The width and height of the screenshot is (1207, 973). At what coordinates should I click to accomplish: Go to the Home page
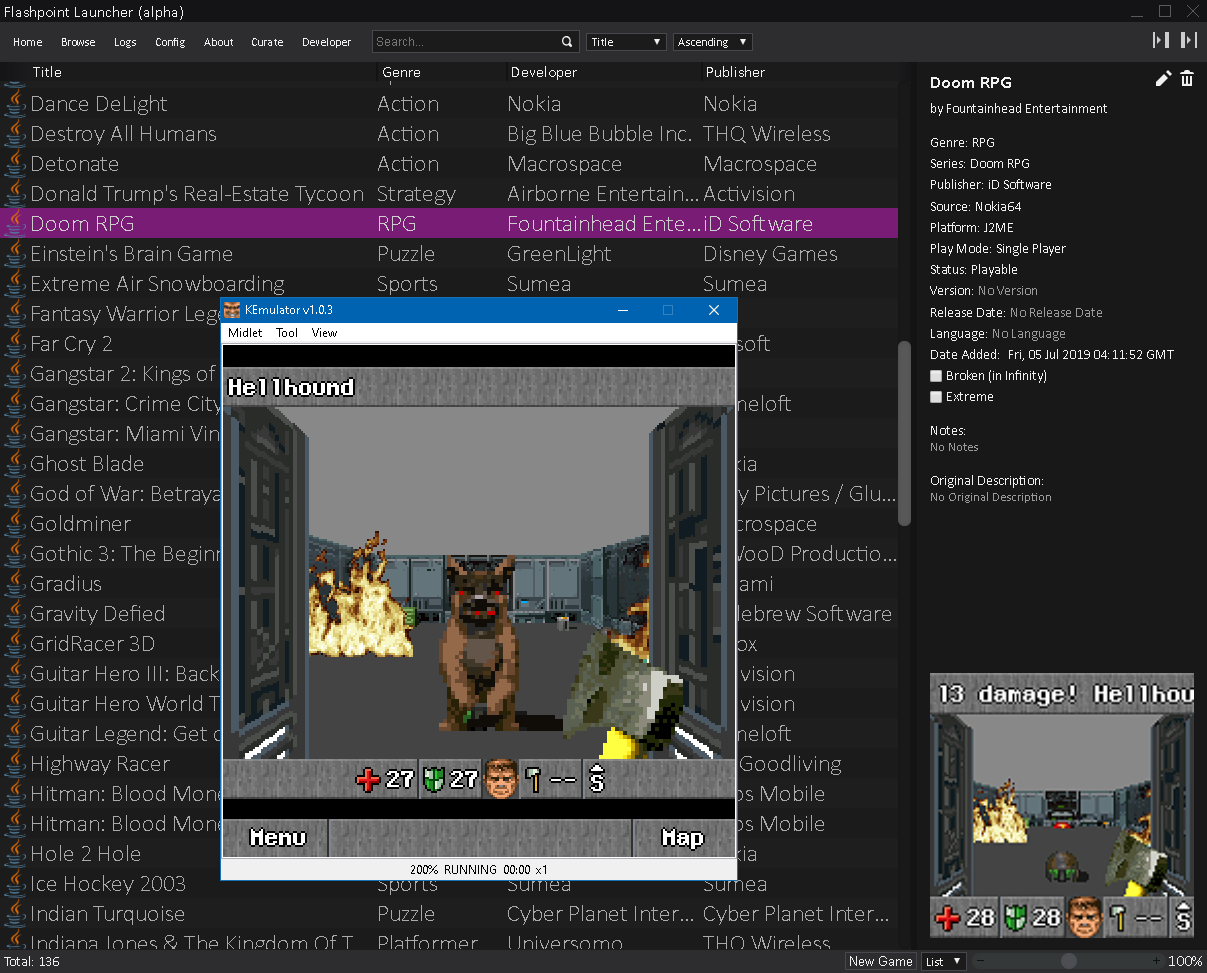(28, 42)
